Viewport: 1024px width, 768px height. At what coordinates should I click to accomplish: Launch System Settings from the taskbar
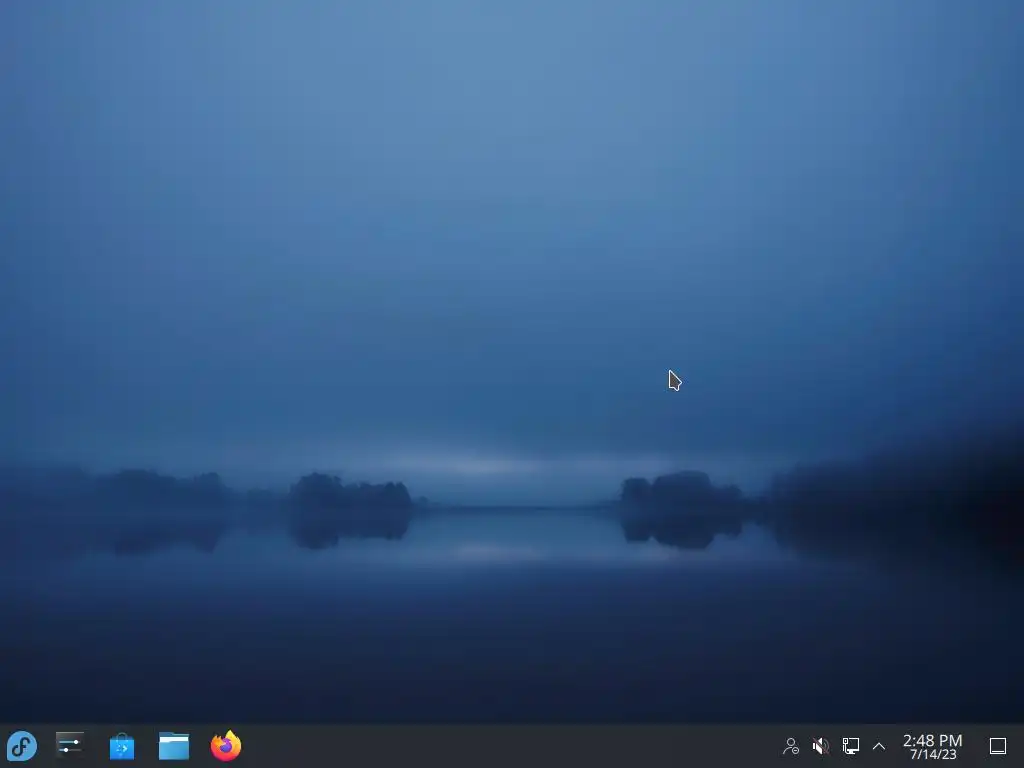coord(70,745)
